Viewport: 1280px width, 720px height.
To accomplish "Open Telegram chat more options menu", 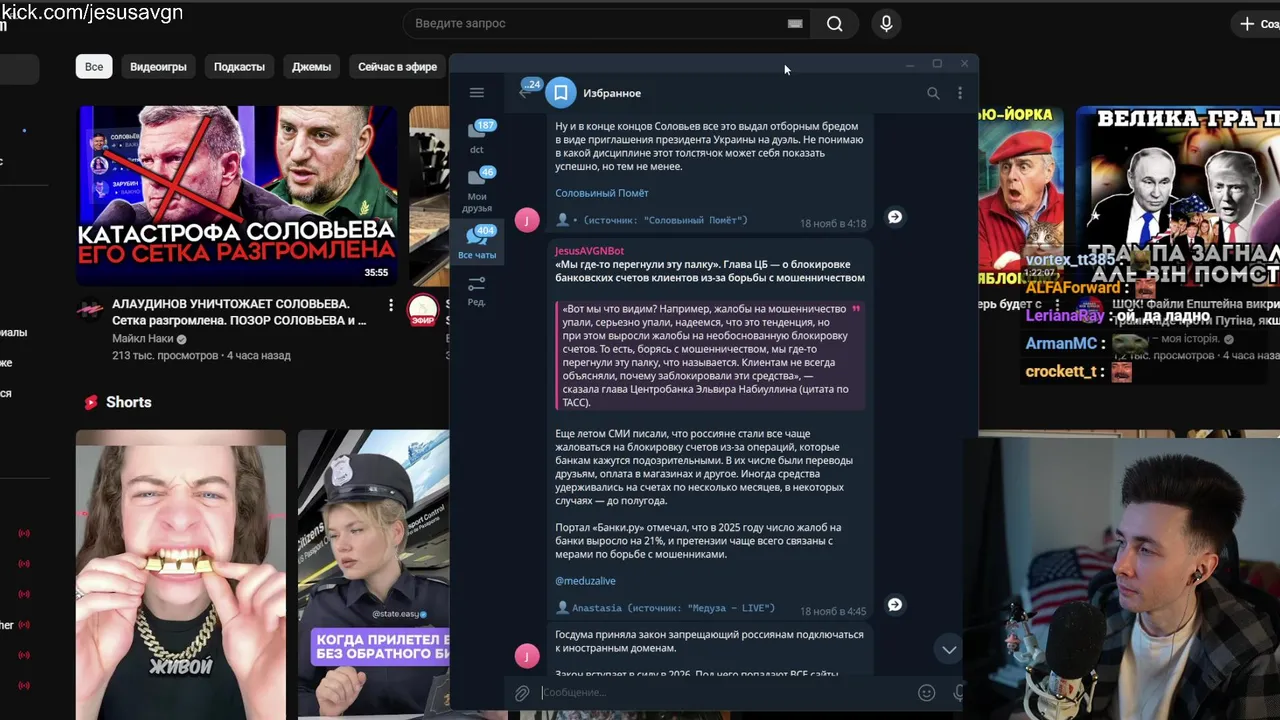I will 960,93.
